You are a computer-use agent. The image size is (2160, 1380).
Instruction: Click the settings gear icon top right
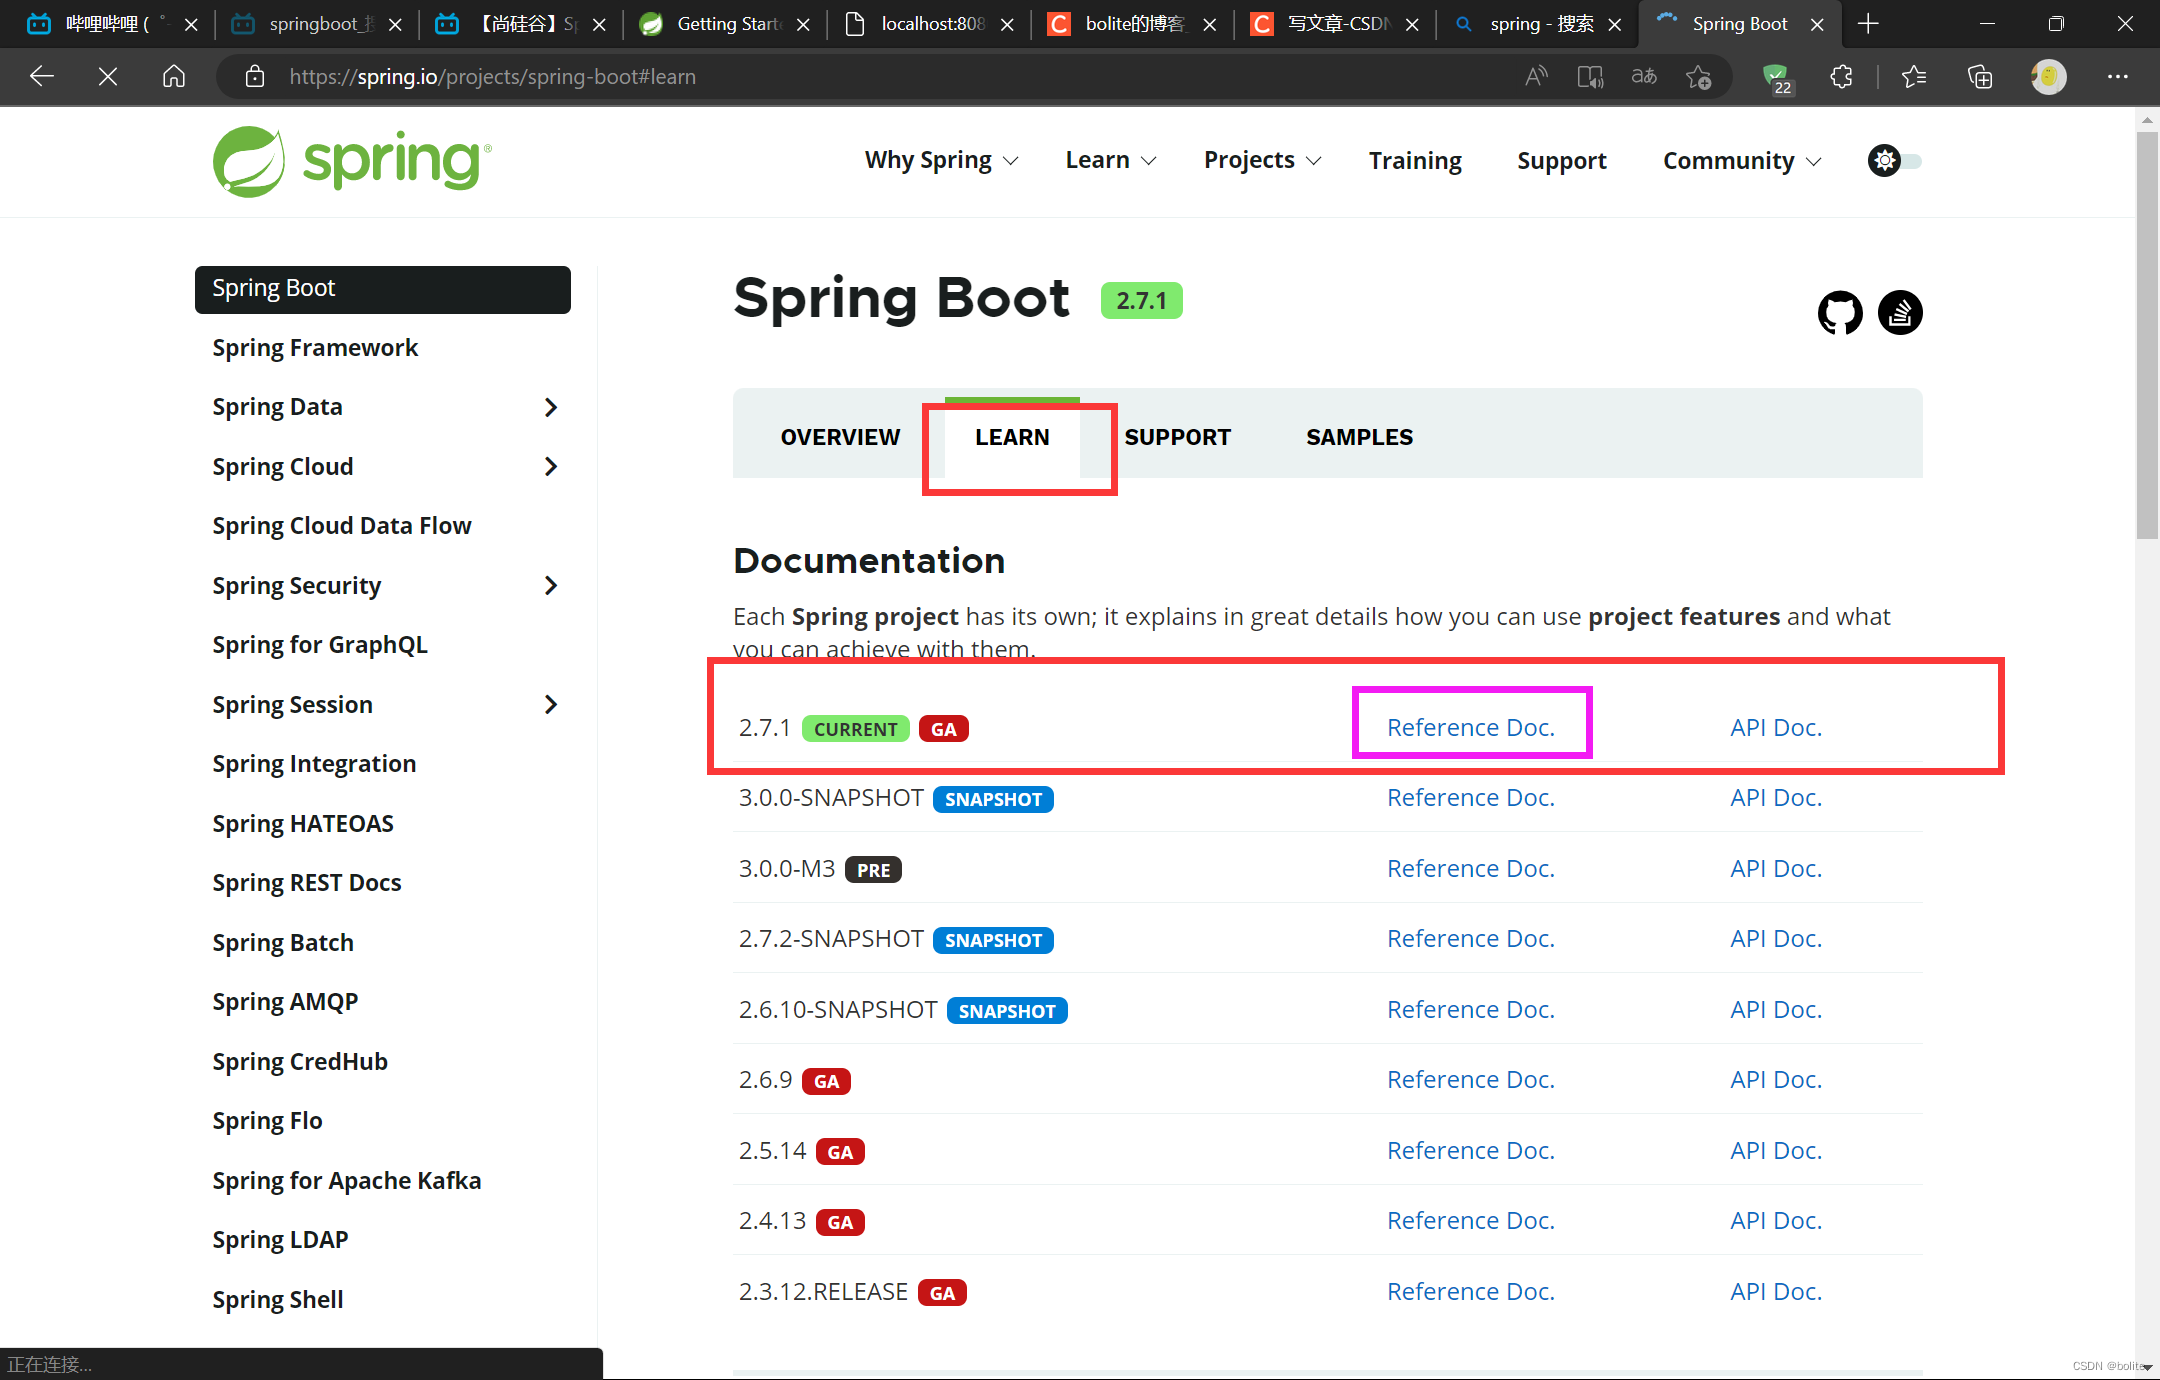point(1883,159)
